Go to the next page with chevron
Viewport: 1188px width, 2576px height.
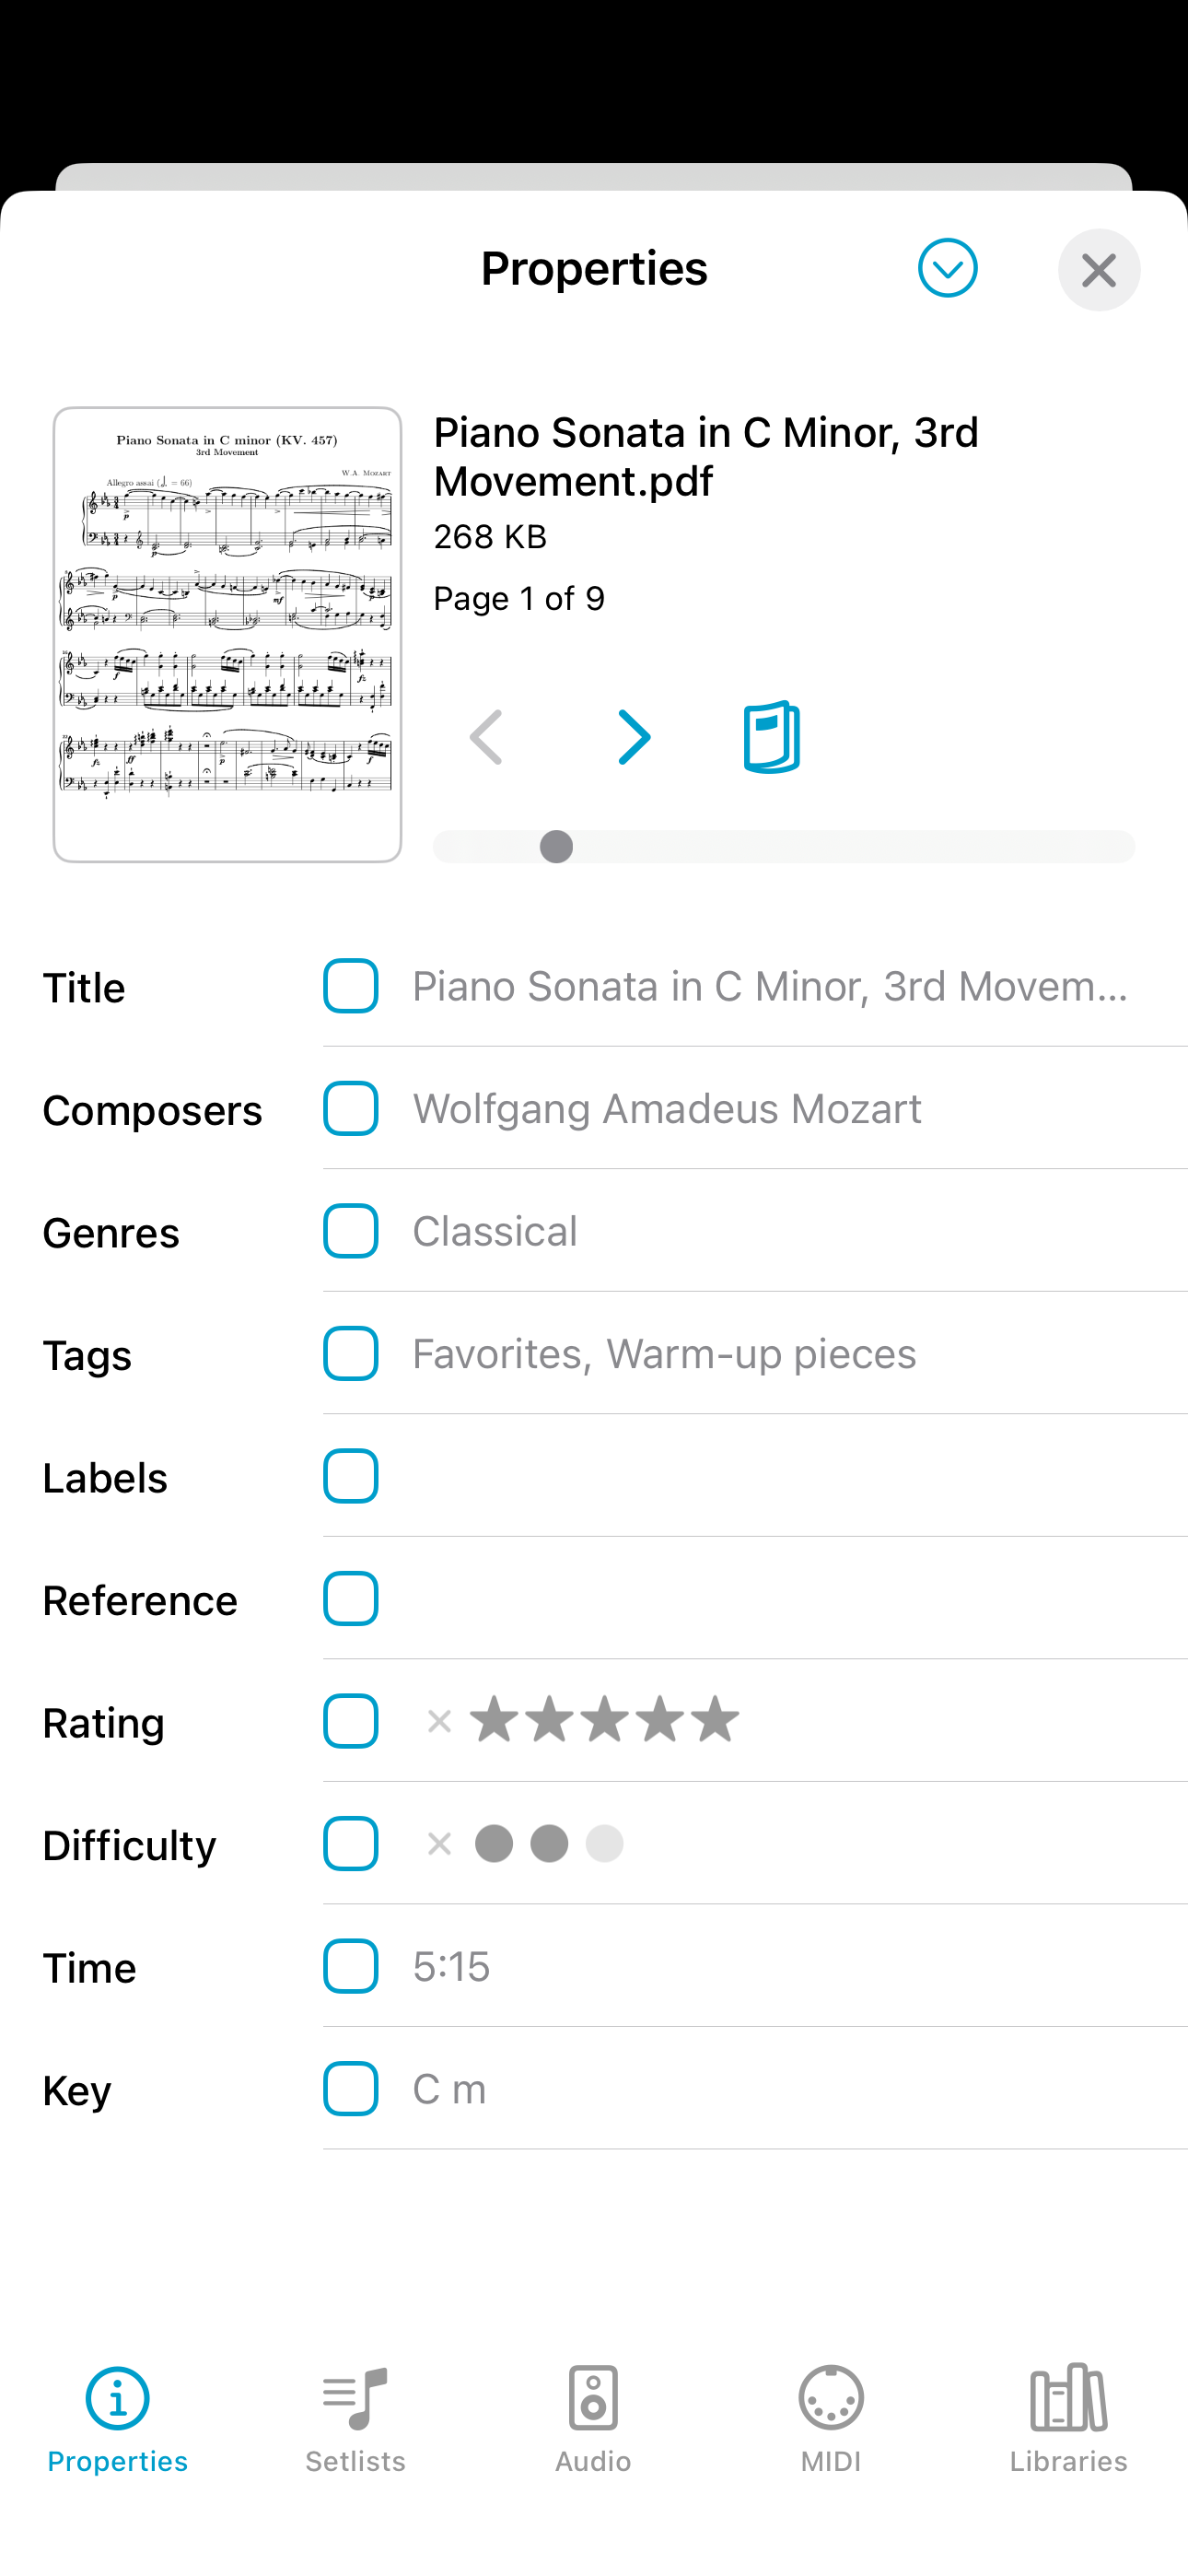[x=634, y=738]
